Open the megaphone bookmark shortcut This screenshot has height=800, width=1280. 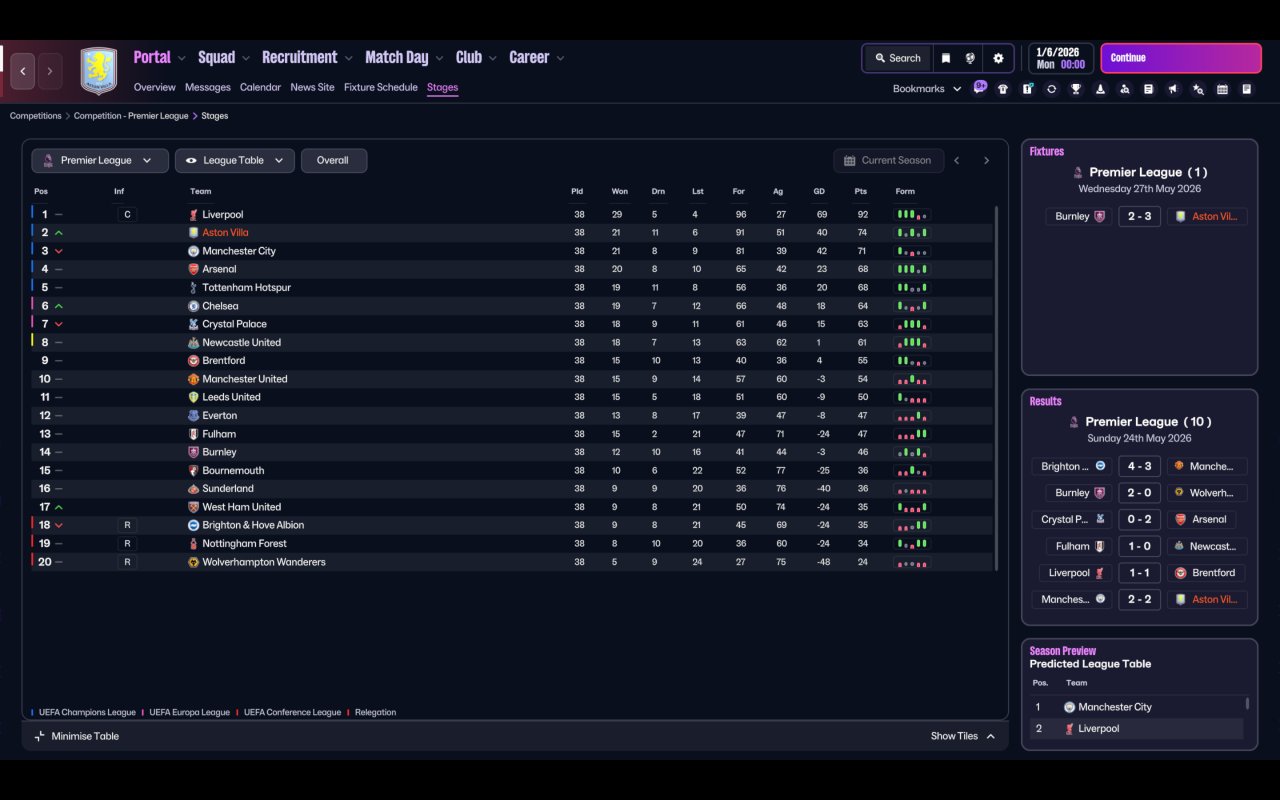pyautogui.click(x=1173, y=89)
